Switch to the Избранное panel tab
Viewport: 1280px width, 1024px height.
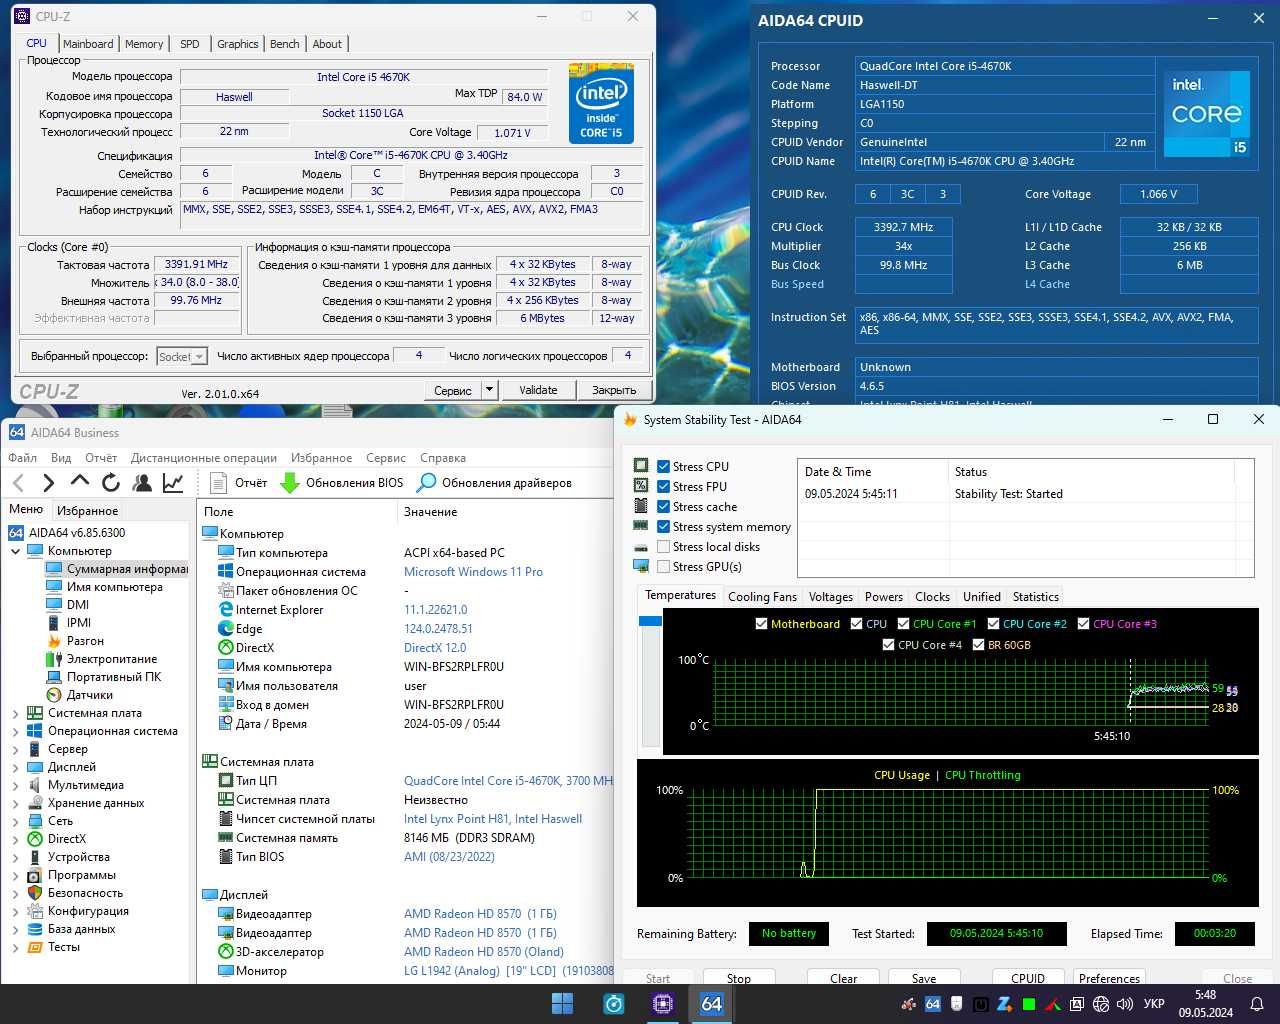(x=88, y=510)
